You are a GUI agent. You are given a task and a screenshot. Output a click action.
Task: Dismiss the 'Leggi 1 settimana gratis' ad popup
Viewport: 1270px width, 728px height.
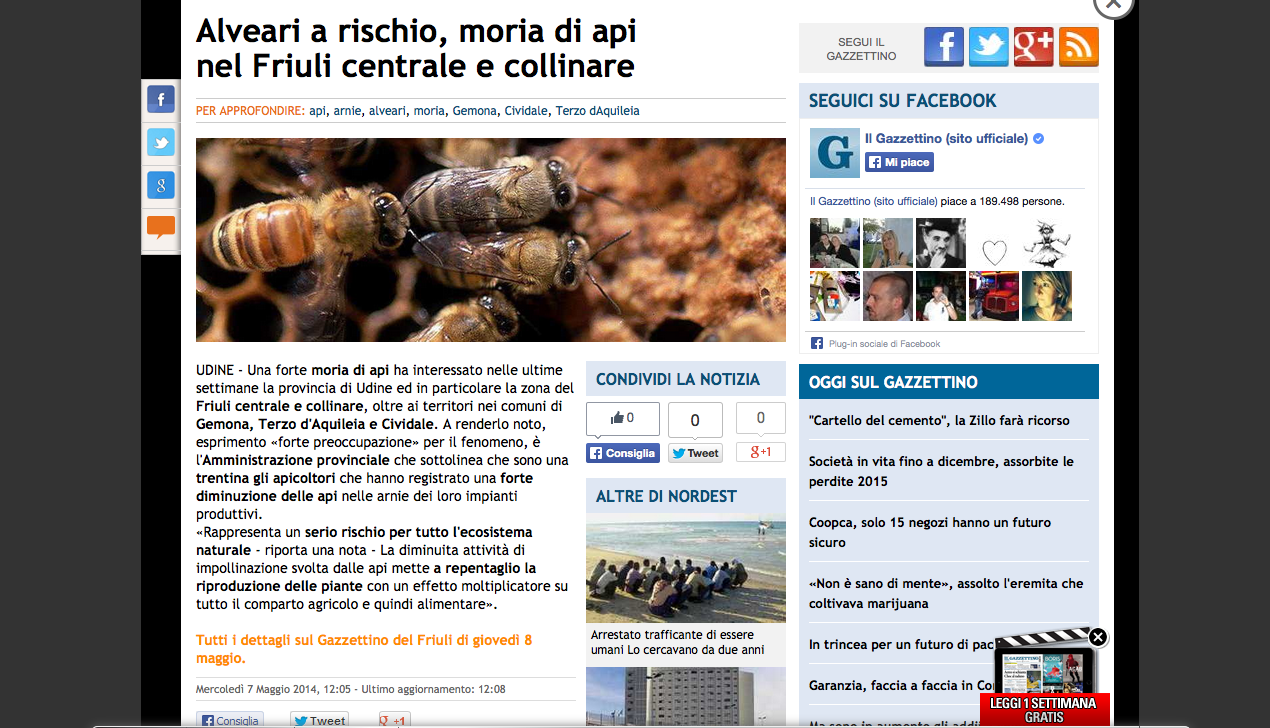pos(1098,637)
